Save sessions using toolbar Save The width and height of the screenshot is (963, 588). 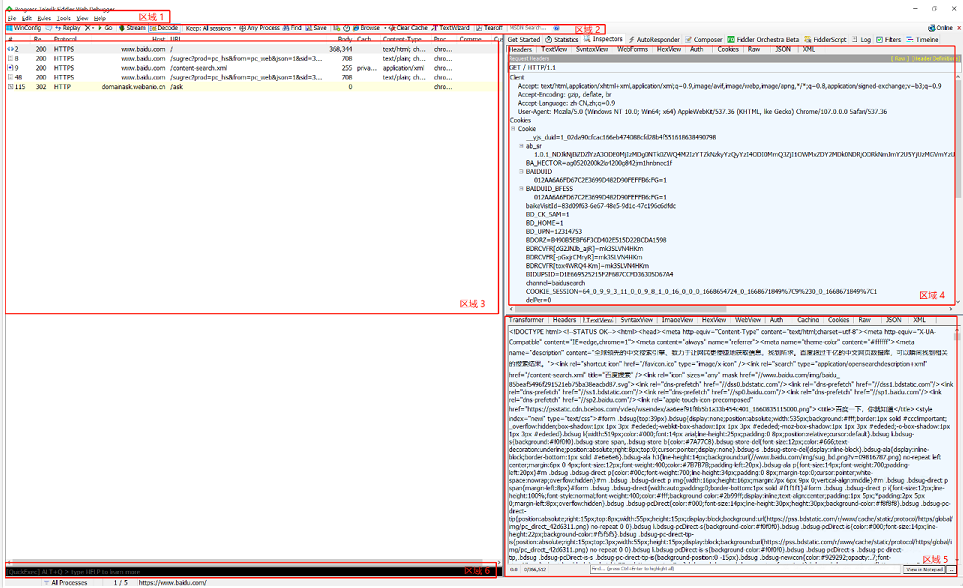pyautogui.click(x=316, y=28)
